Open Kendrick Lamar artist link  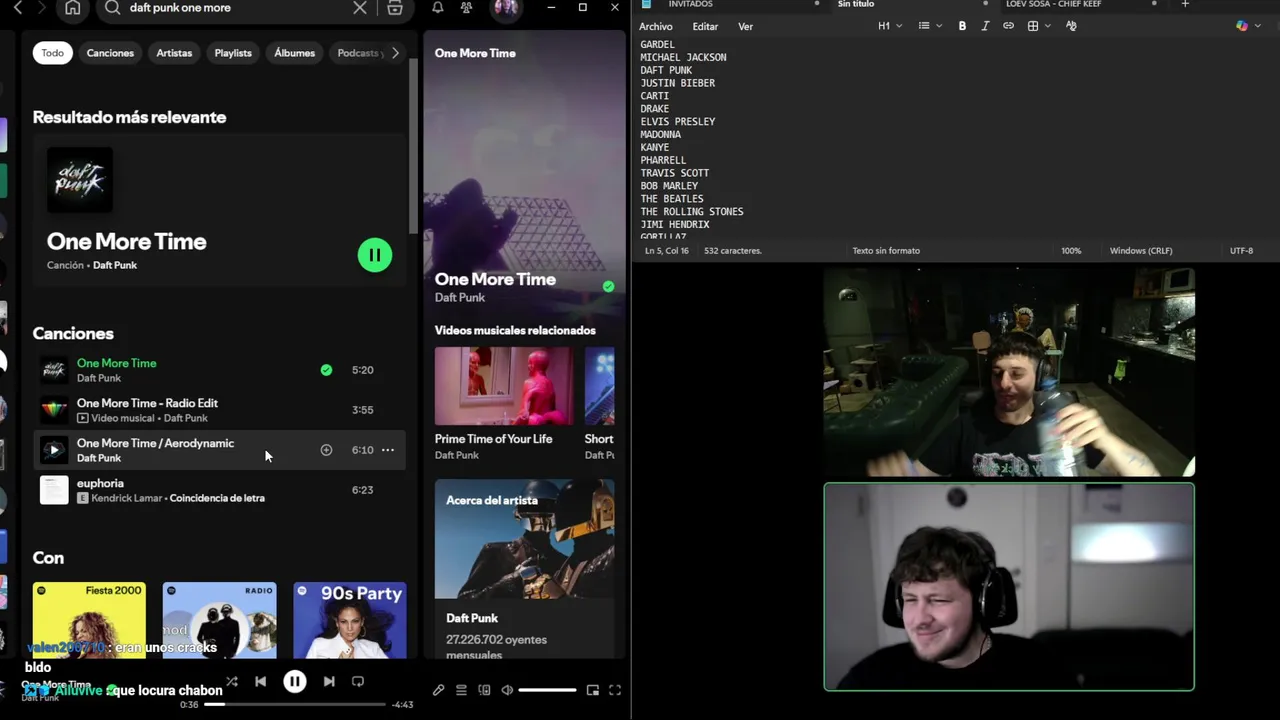coord(126,498)
